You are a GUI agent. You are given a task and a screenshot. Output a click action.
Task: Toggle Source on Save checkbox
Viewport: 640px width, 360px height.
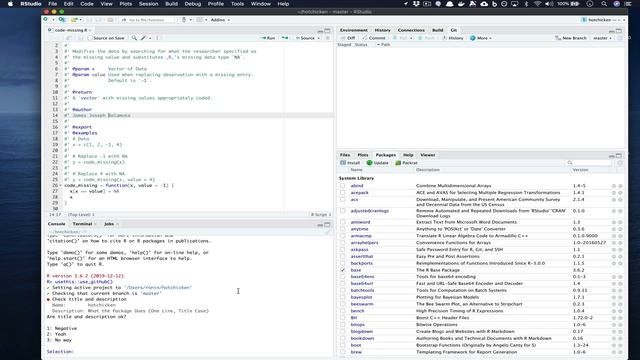pyautogui.click(x=90, y=38)
